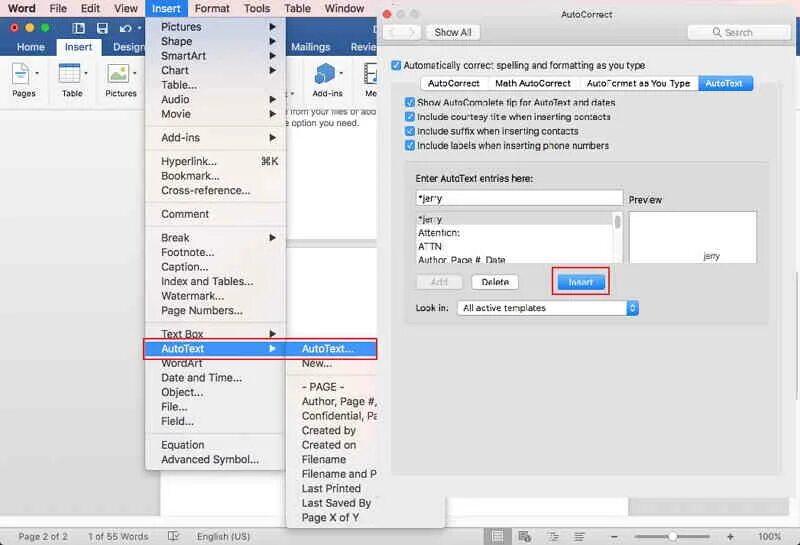The height and width of the screenshot is (545, 800).
Task: Open the Table dropdown arrow in the ribbon
Action: click(86, 73)
